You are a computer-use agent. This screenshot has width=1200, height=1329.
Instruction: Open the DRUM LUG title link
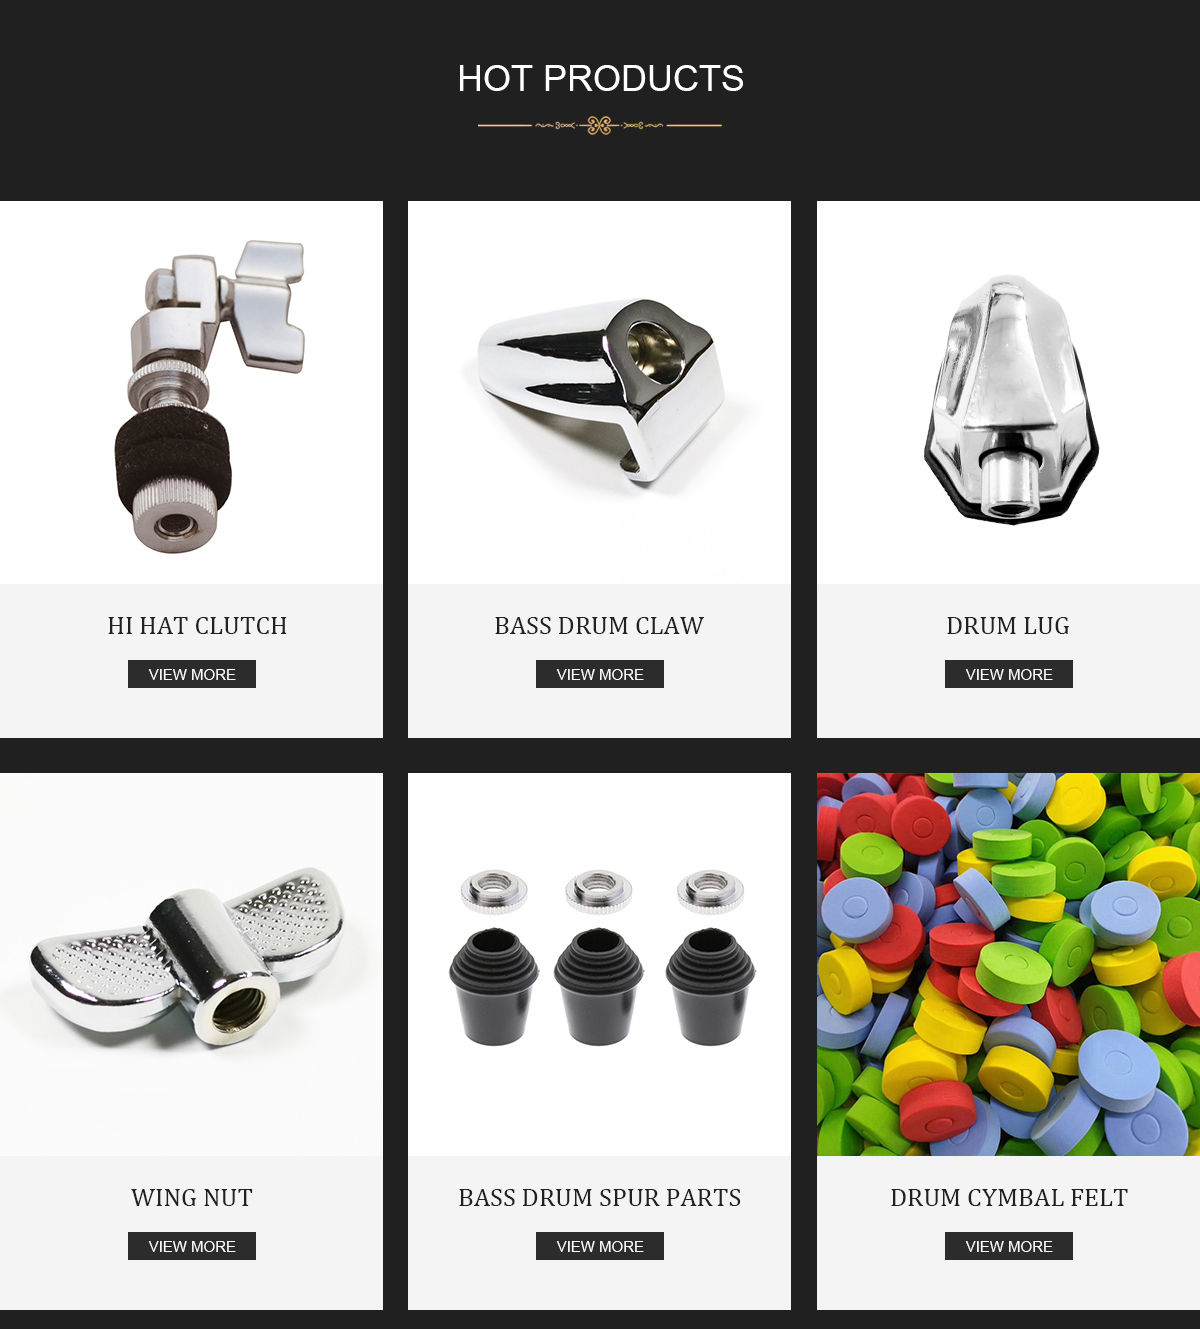1008,626
